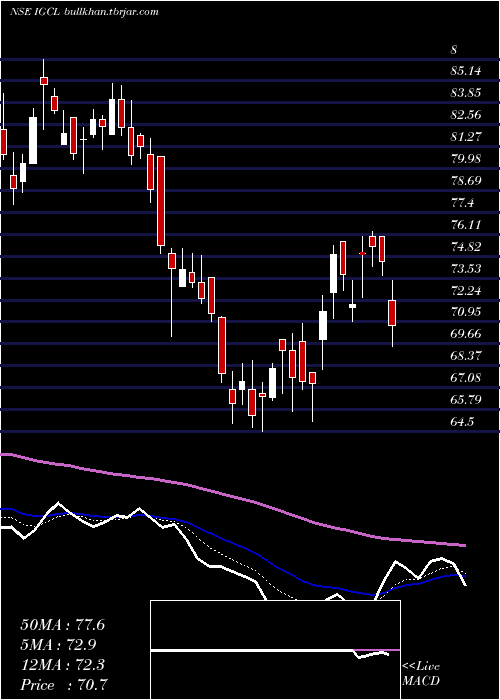Click the 78.69 price axis label
The width and height of the screenshot is (500, 700).
(x=466, y=181)
